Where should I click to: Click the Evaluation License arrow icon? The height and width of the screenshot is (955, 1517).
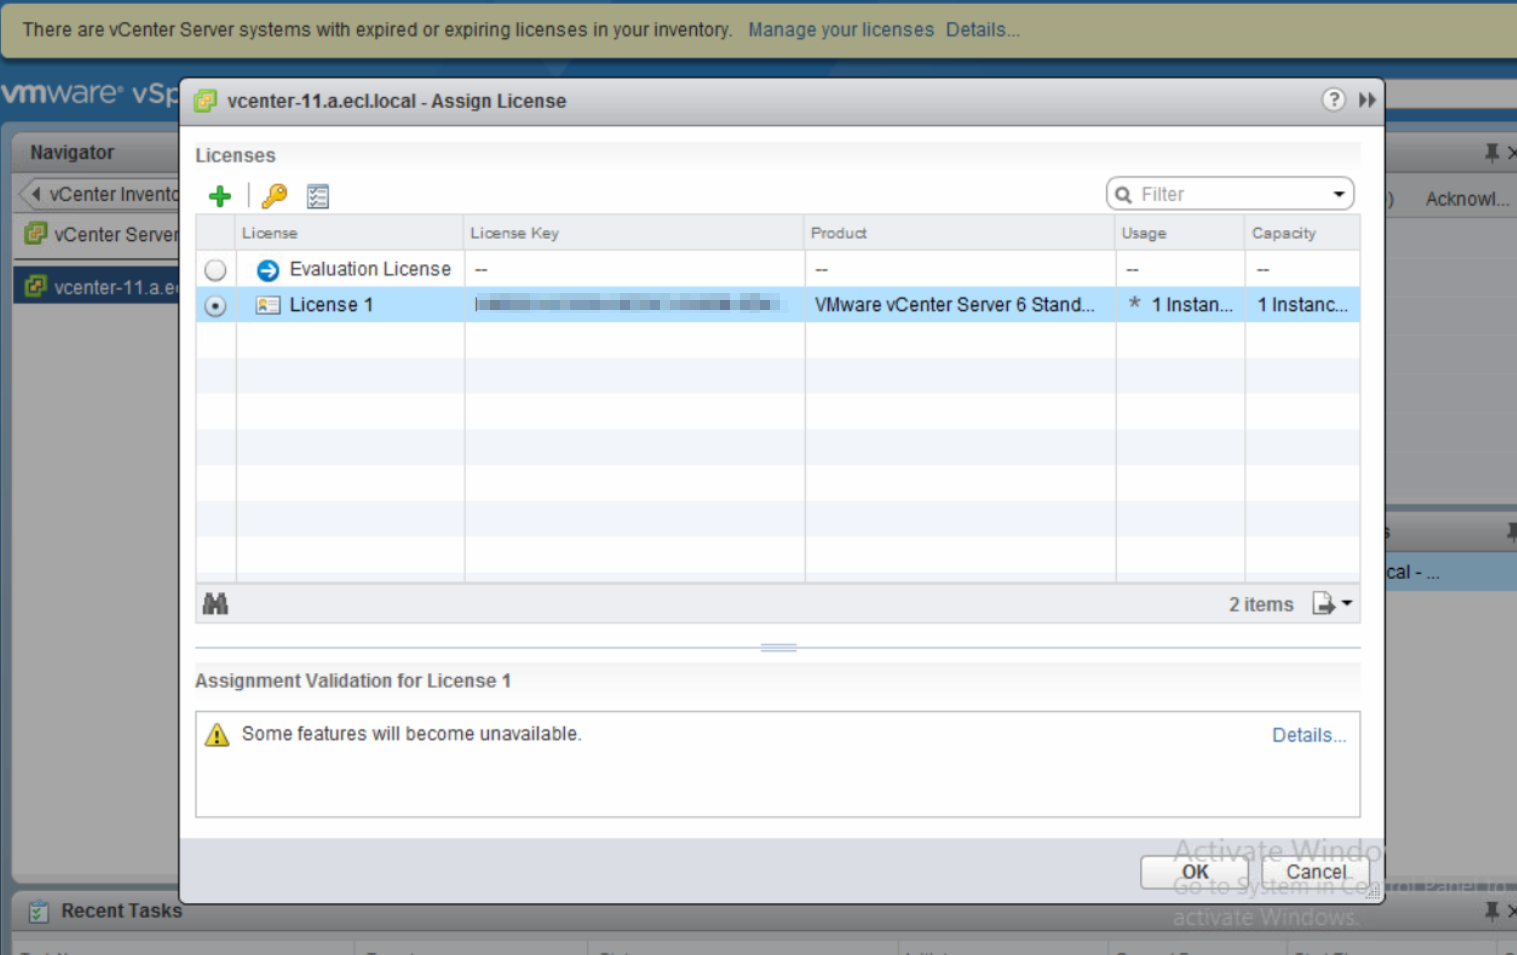[x=267, y=270]
